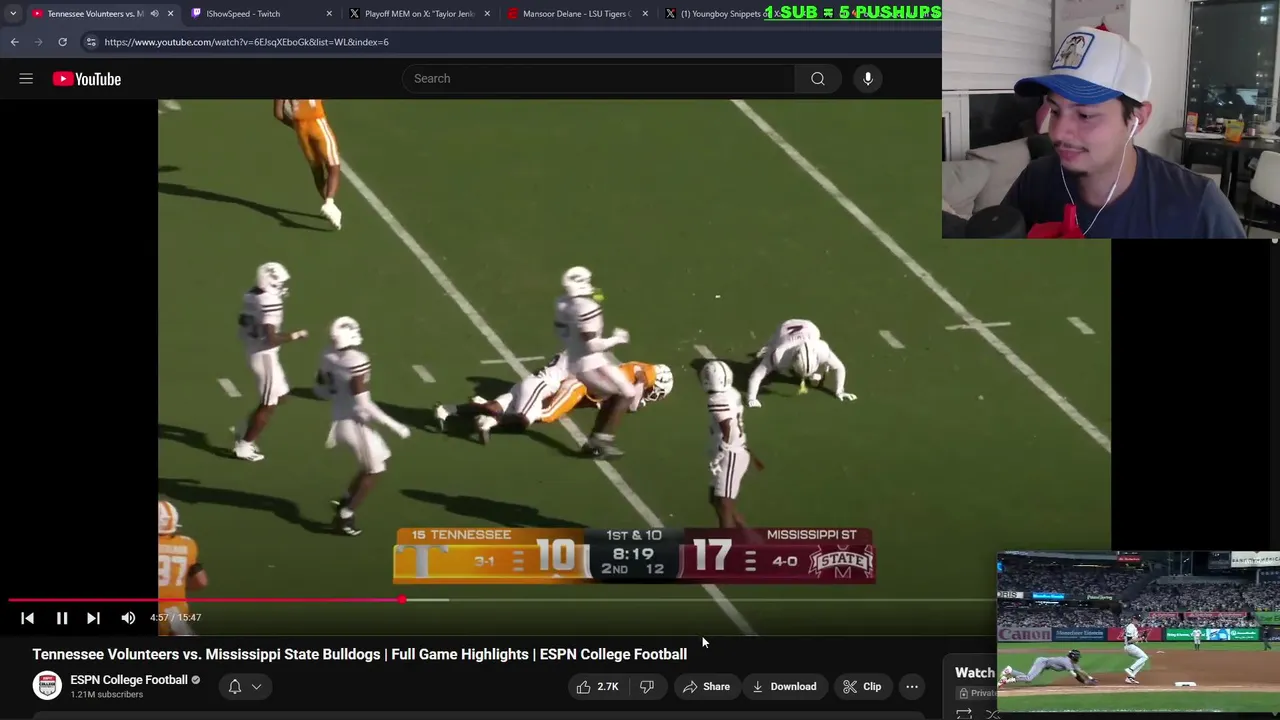Image resolution: width=1280 pixels, height=720 pixels.
Task: Open the more actions three-dot menu
Action: tap(912, 686)
